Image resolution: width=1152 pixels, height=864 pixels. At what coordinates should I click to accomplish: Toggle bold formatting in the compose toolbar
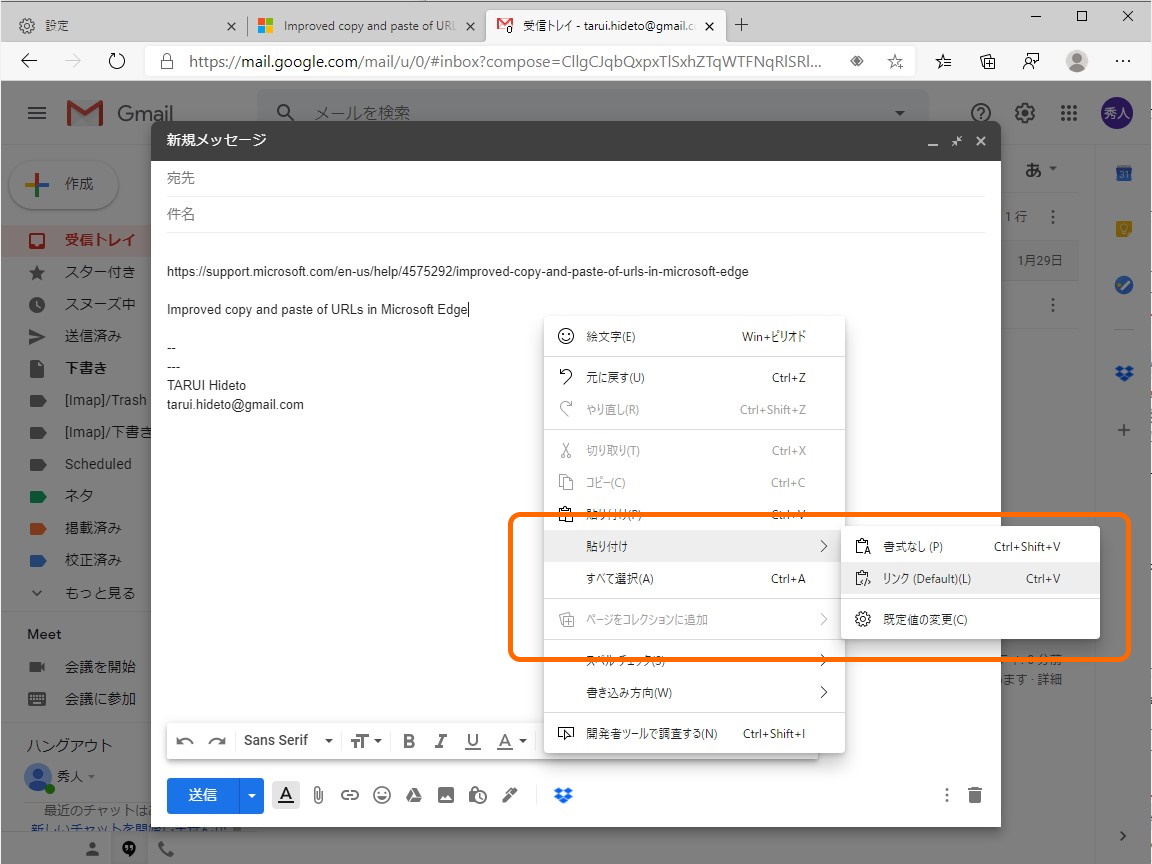pos(408,740)
